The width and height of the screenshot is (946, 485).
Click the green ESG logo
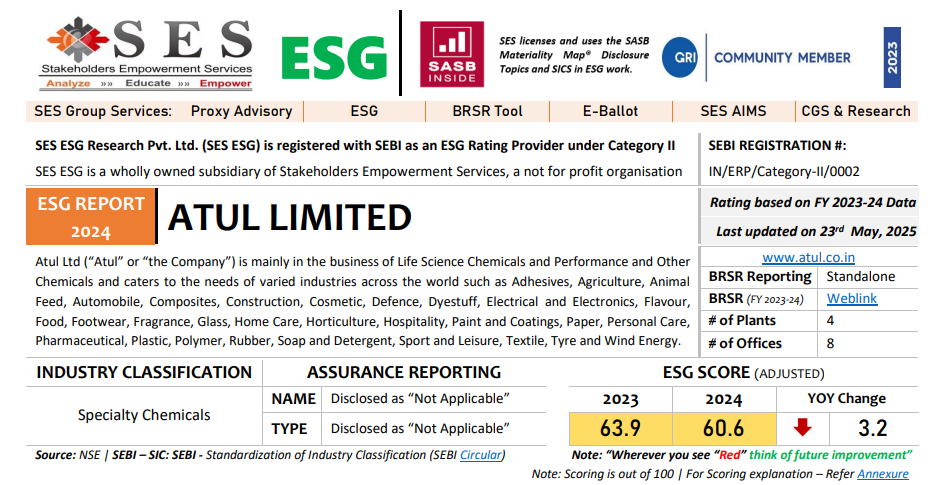pyautogui.click(x=334, y=59)
